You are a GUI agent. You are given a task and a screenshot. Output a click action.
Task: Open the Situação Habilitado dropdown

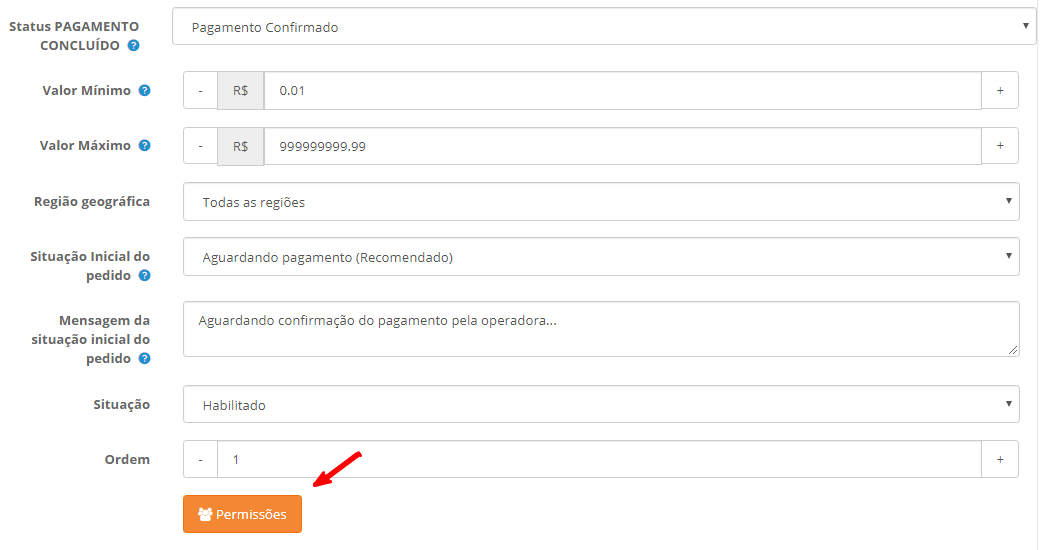click(601, 404)
